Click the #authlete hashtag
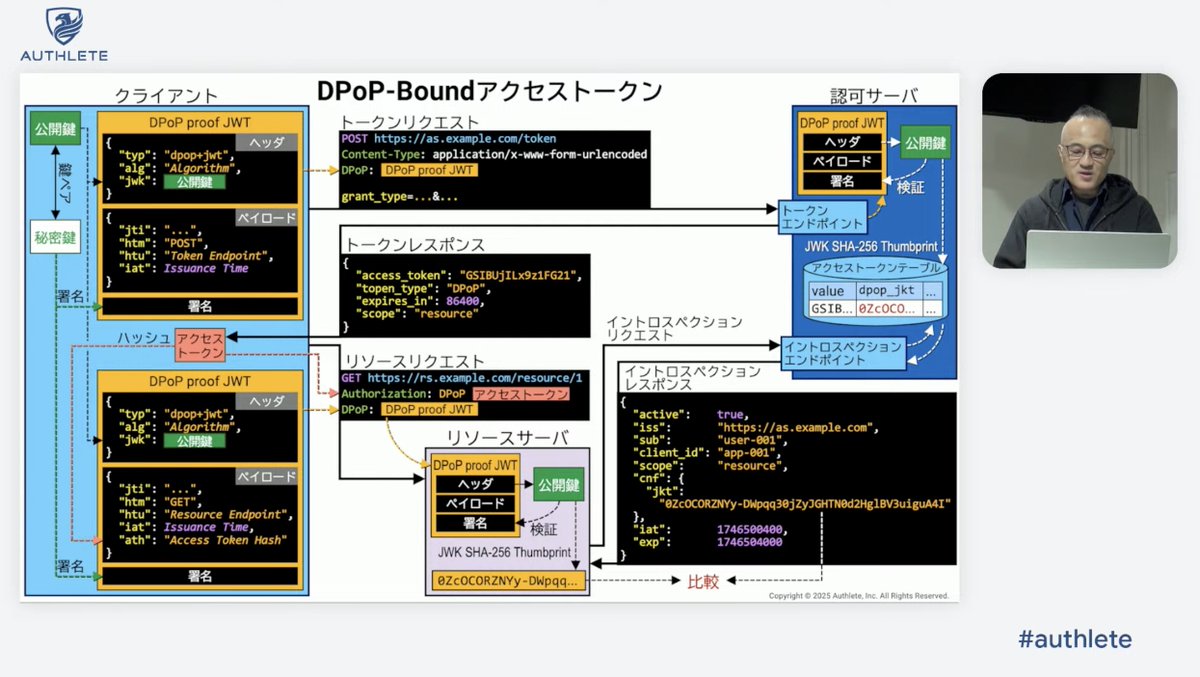 [x=1076, y=639]
